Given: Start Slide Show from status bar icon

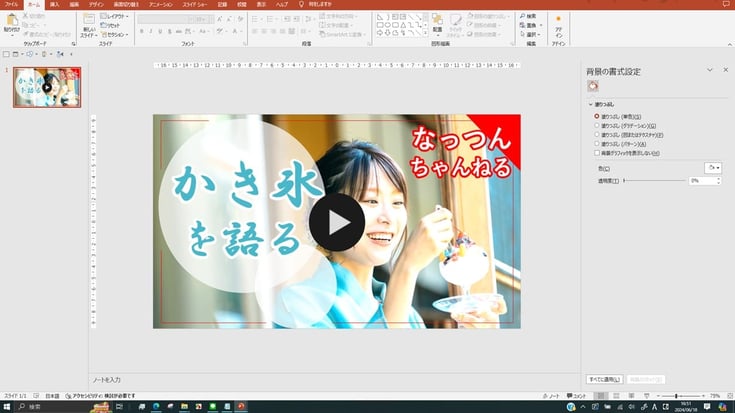Looking at the screenshot, I should [647, 396].
